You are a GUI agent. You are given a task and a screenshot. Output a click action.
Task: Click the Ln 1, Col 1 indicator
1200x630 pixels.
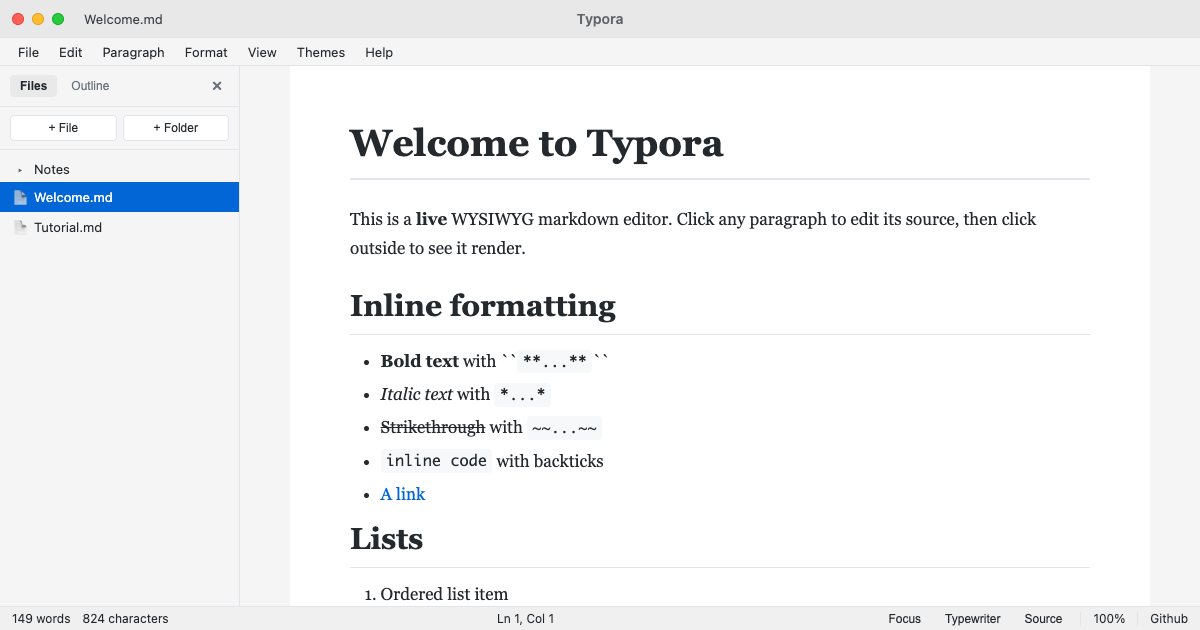pyautogui.click(x=525, y=619)
